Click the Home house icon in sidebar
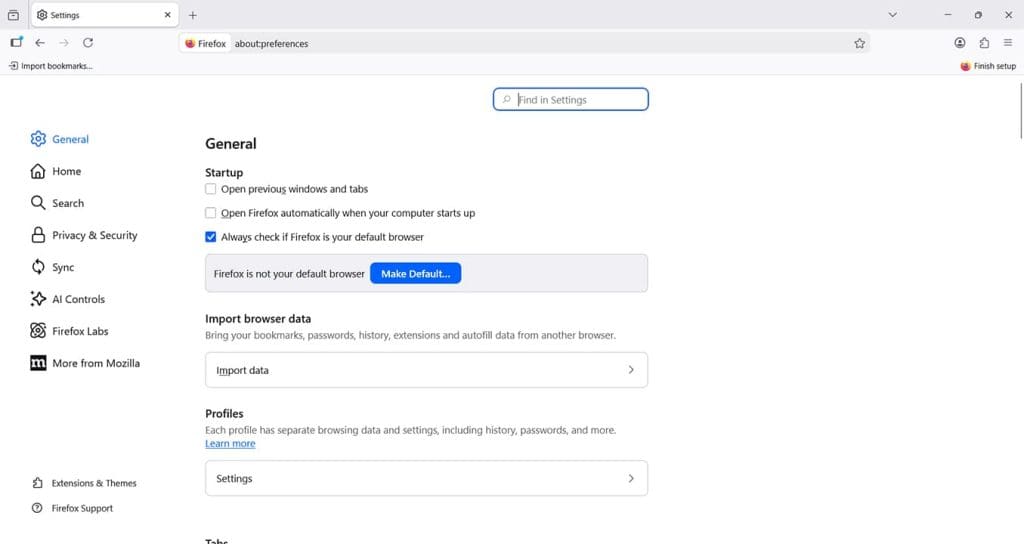 tap(38, 171)
